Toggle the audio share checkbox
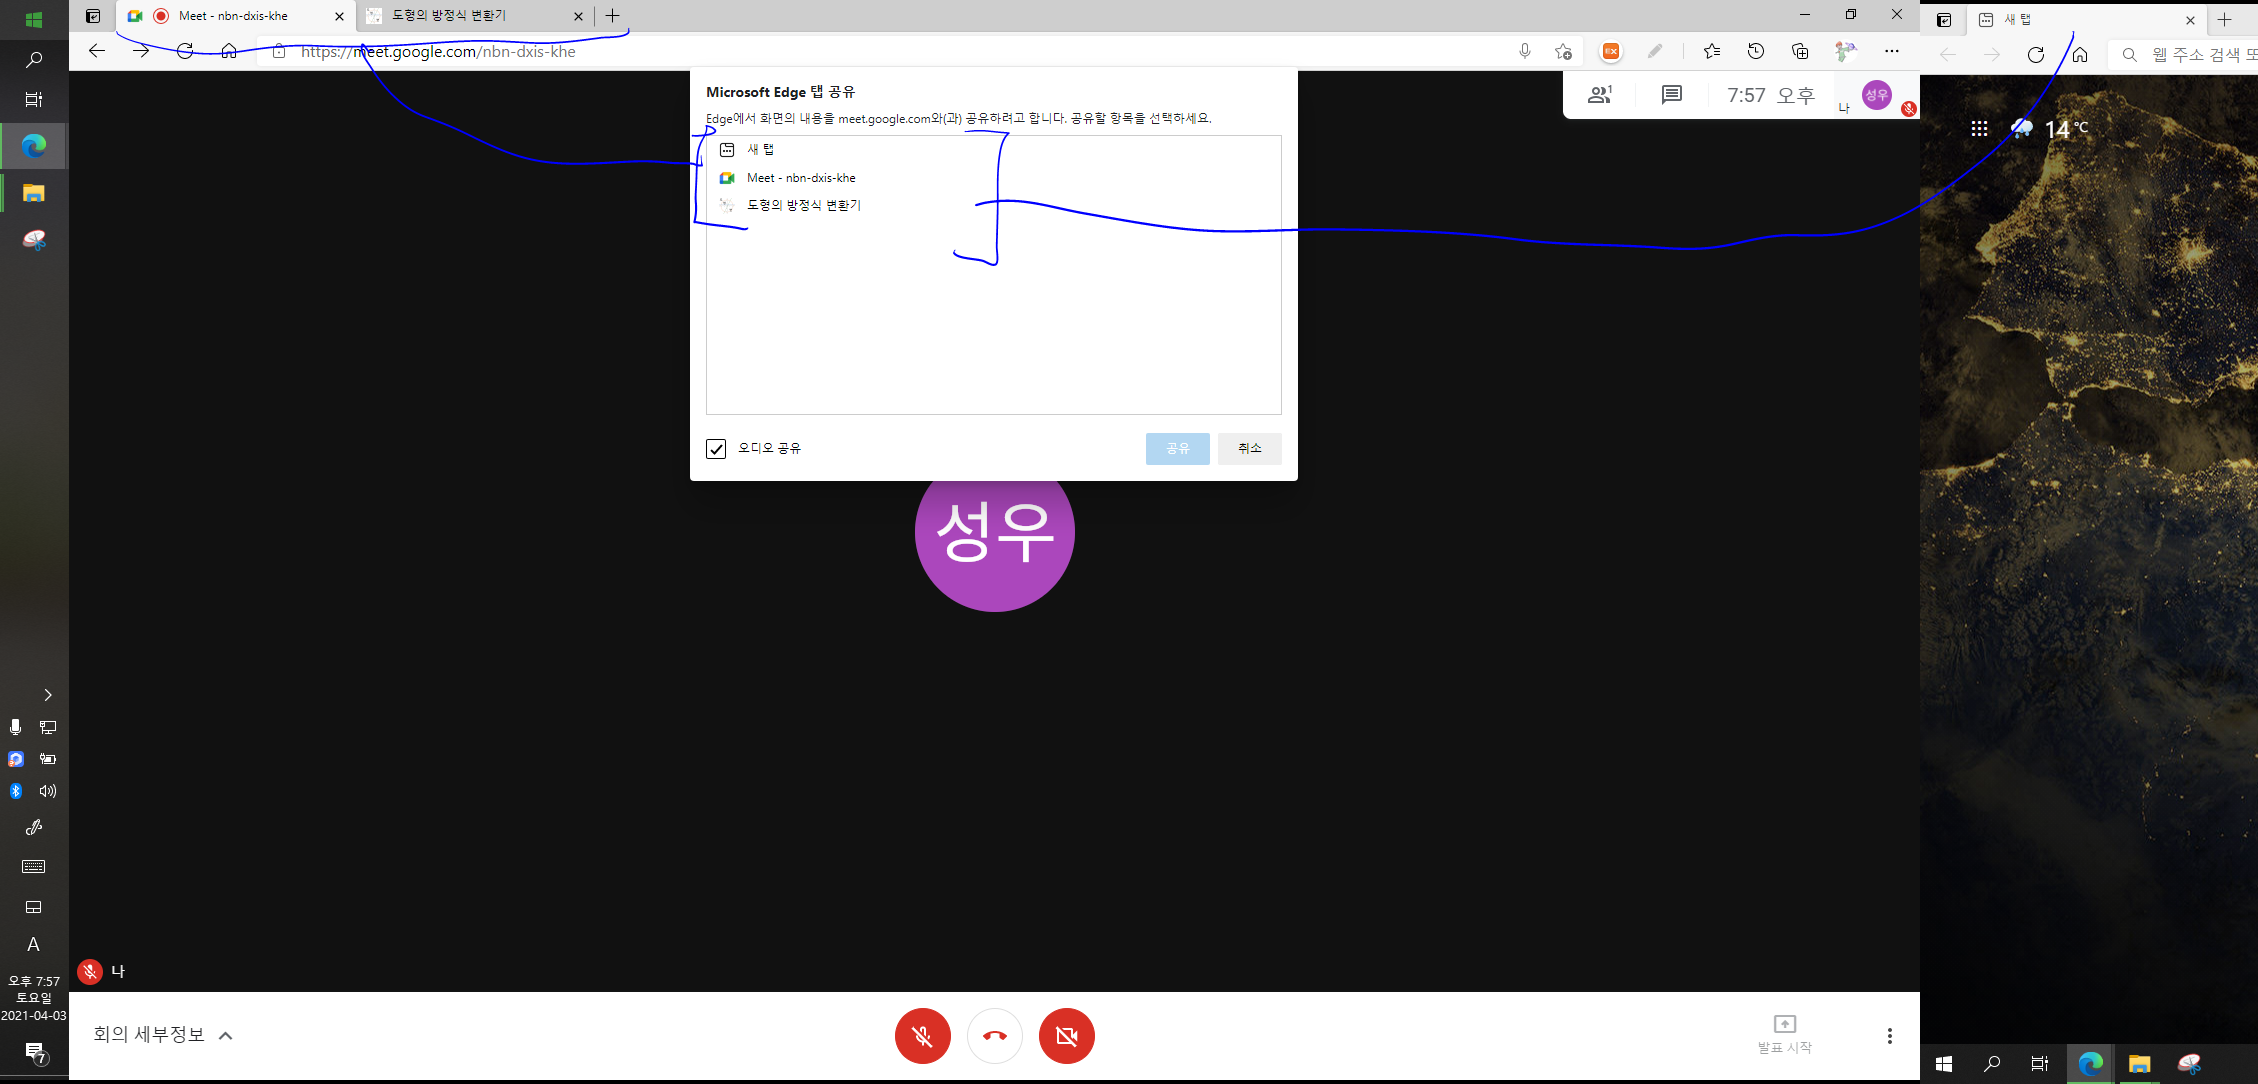Viewport: 2258px width, 1084px height. coord(716,449)
